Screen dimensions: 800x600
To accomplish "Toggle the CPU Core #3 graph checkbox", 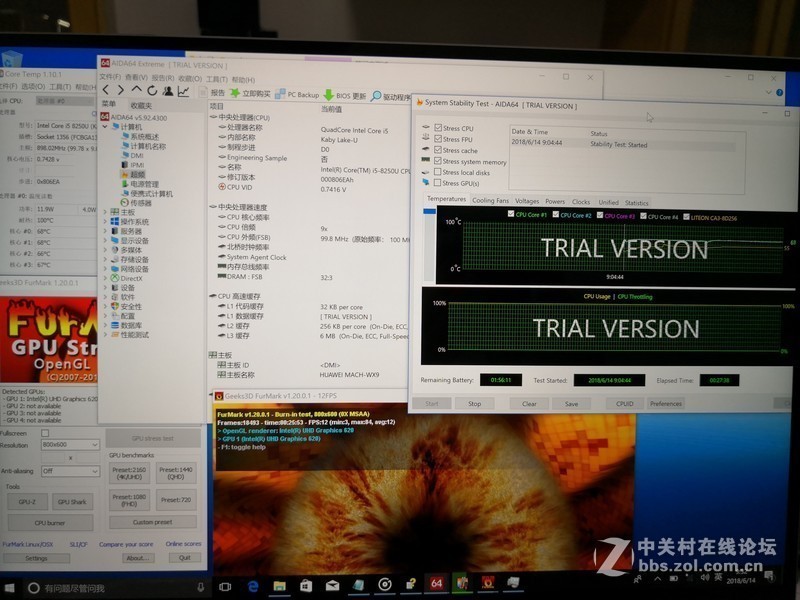I will point(600,215).
